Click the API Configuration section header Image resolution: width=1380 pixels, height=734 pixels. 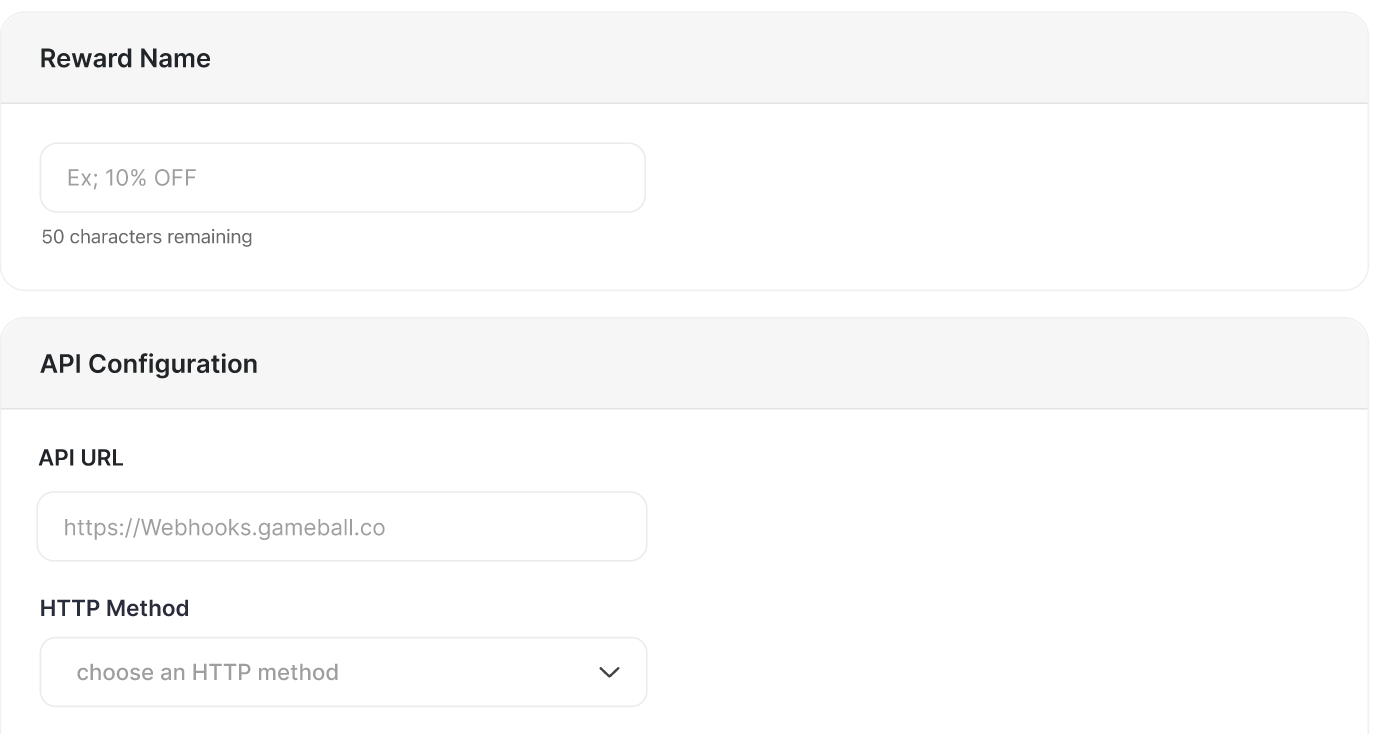click(148, 363)
